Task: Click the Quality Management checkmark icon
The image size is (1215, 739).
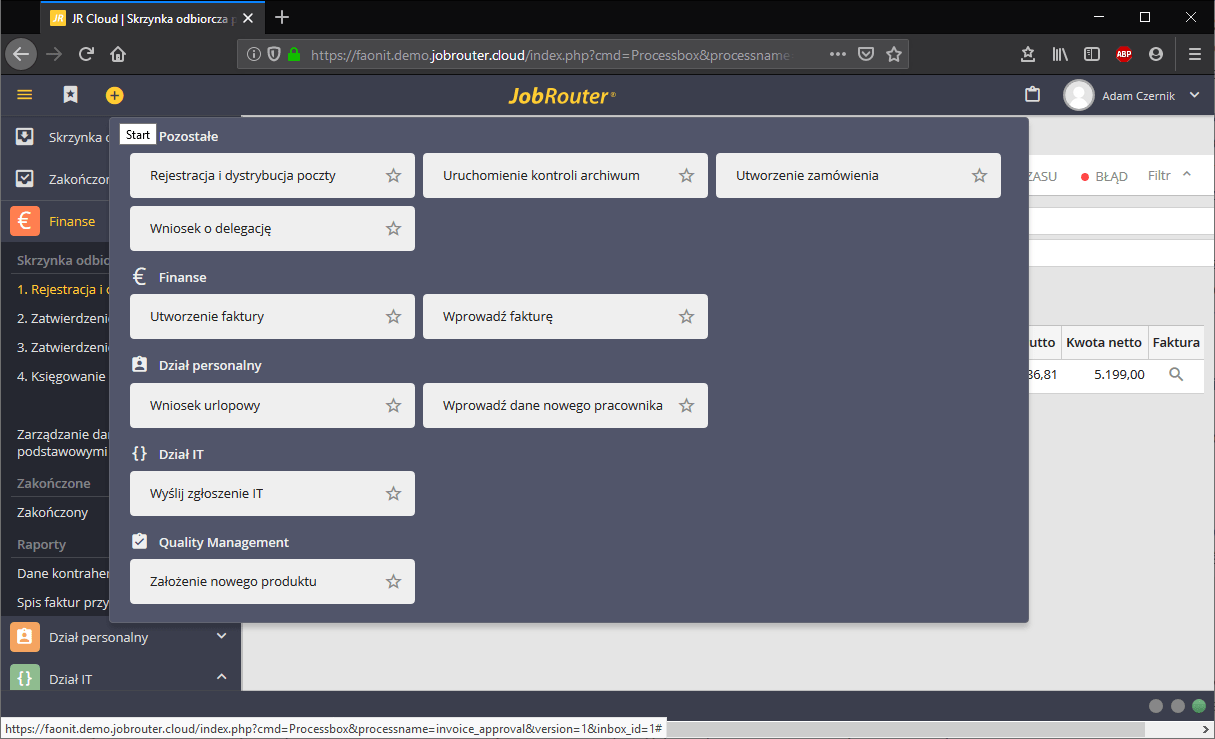Action: tap(139, 541)
